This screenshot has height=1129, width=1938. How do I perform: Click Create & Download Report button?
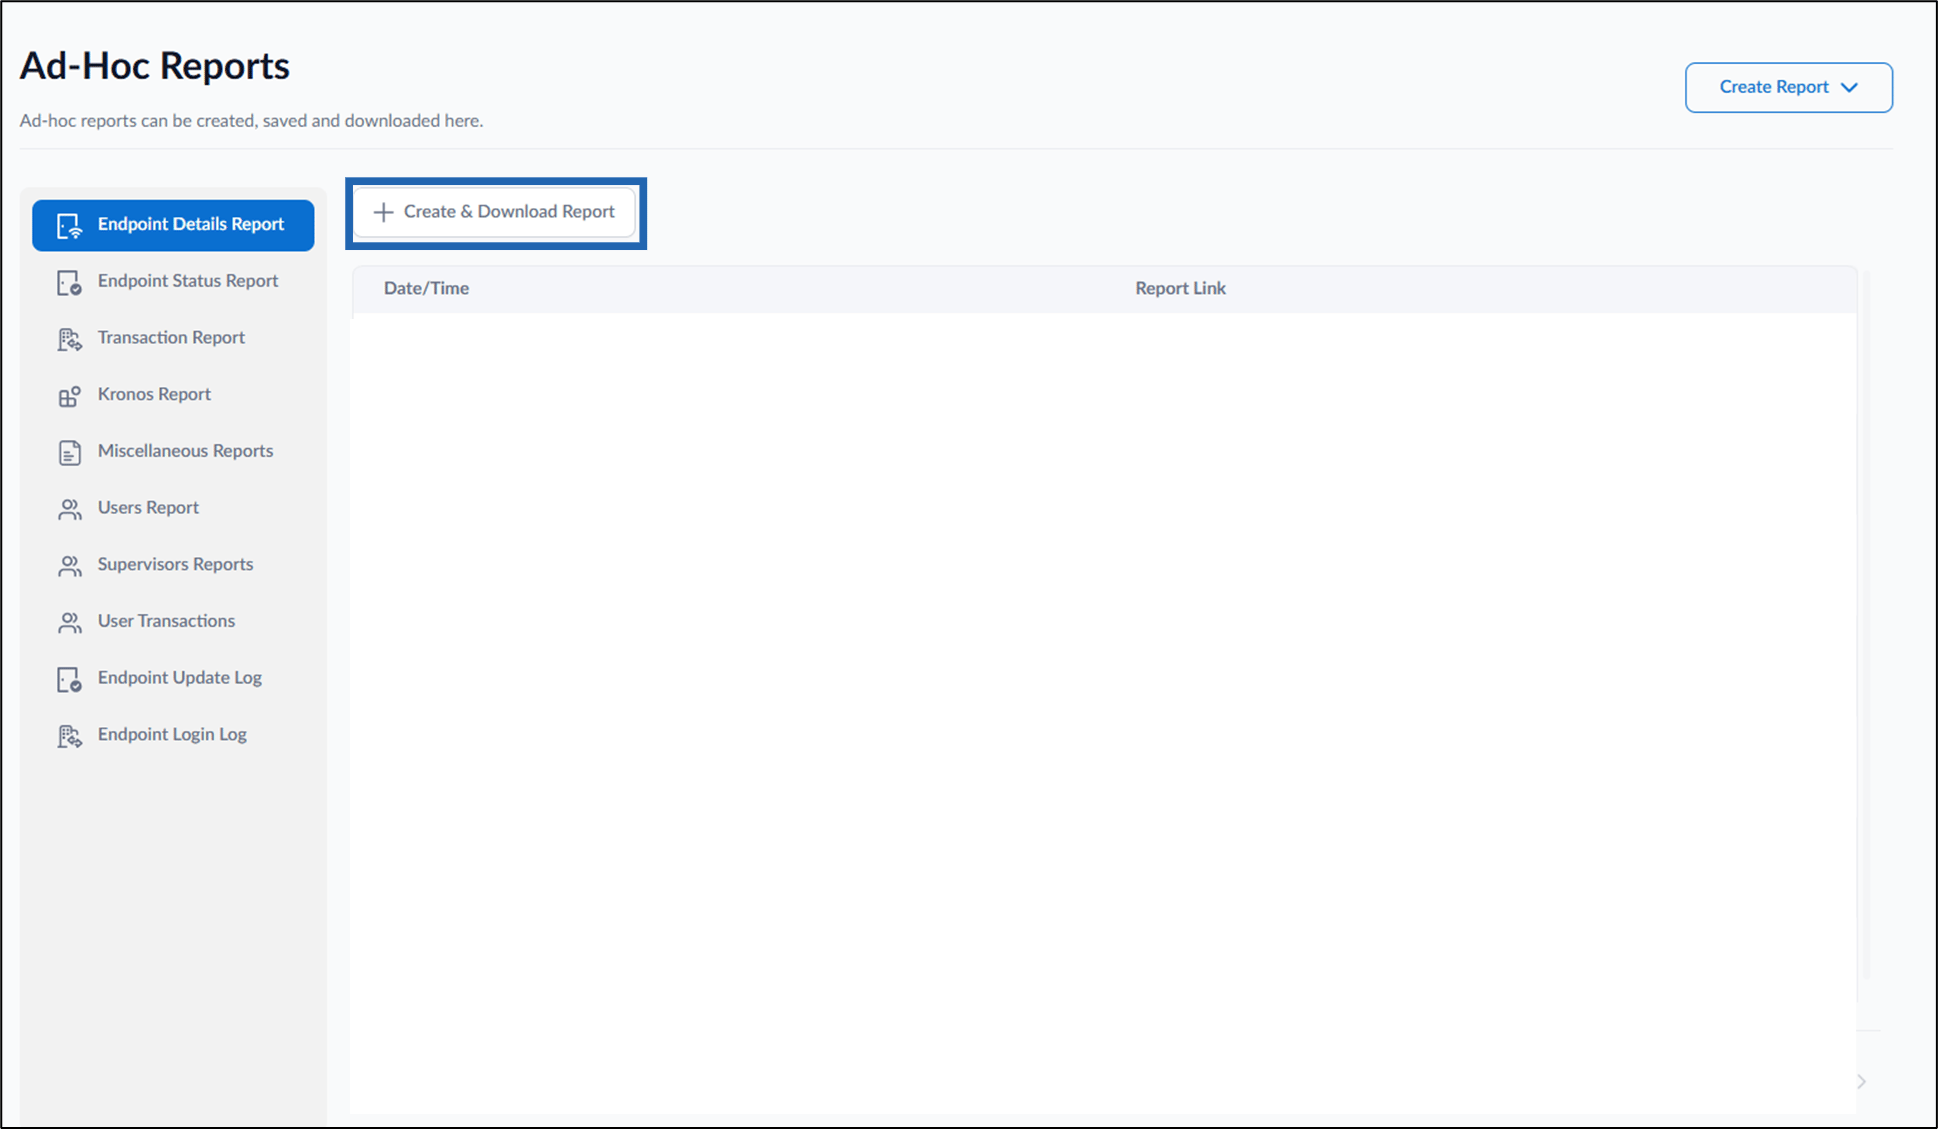[x=495, y=212]
